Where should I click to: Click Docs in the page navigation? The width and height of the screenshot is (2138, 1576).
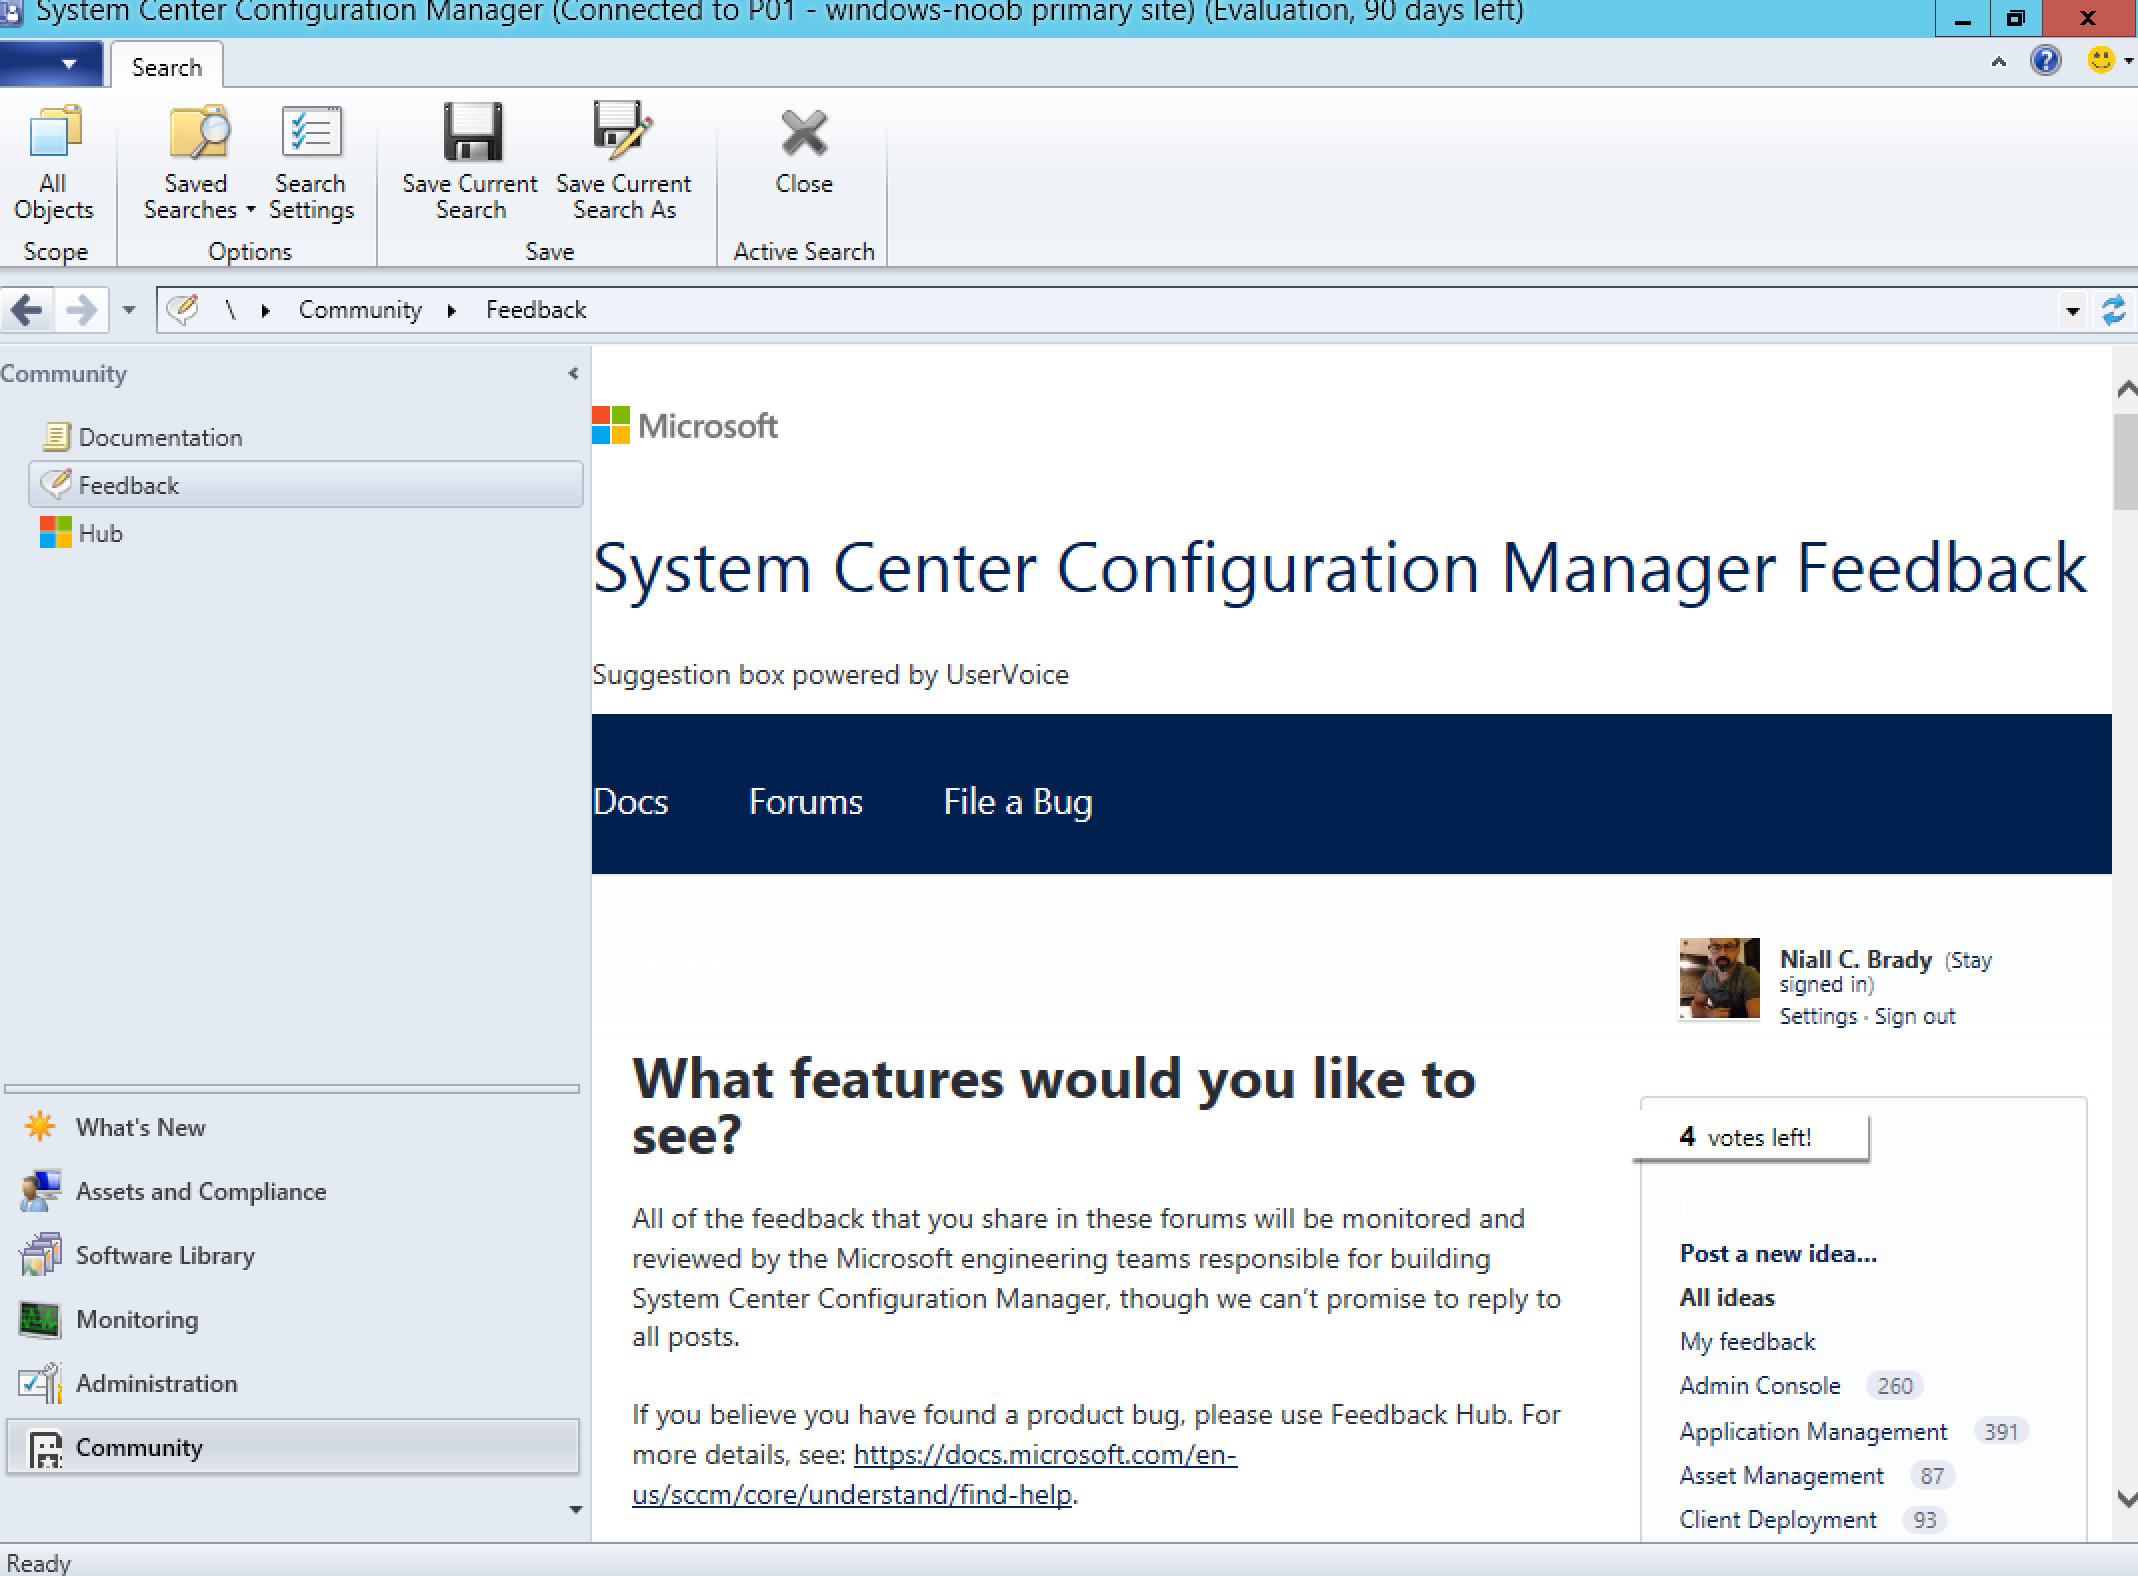631,802
